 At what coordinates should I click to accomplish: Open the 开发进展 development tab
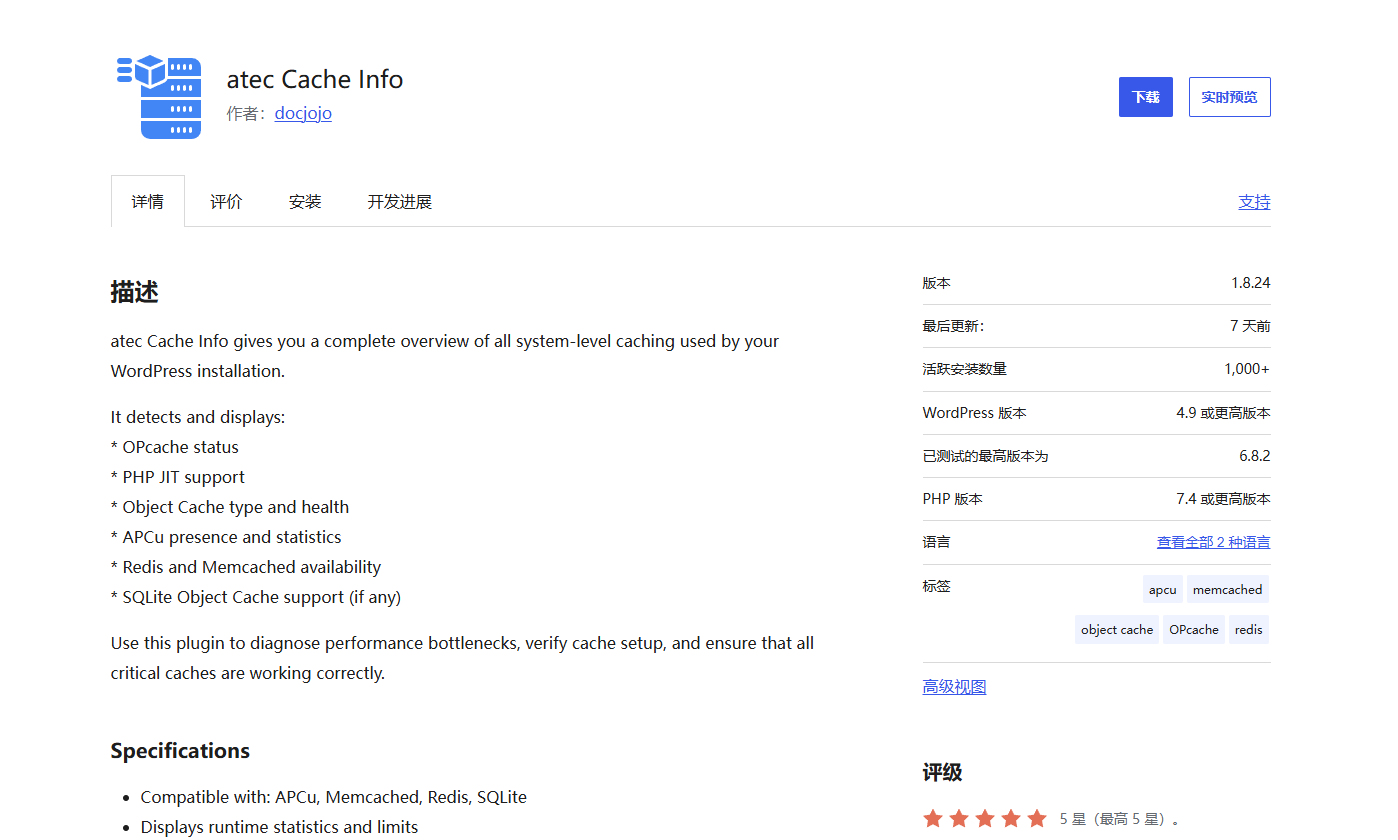point(400,201)
